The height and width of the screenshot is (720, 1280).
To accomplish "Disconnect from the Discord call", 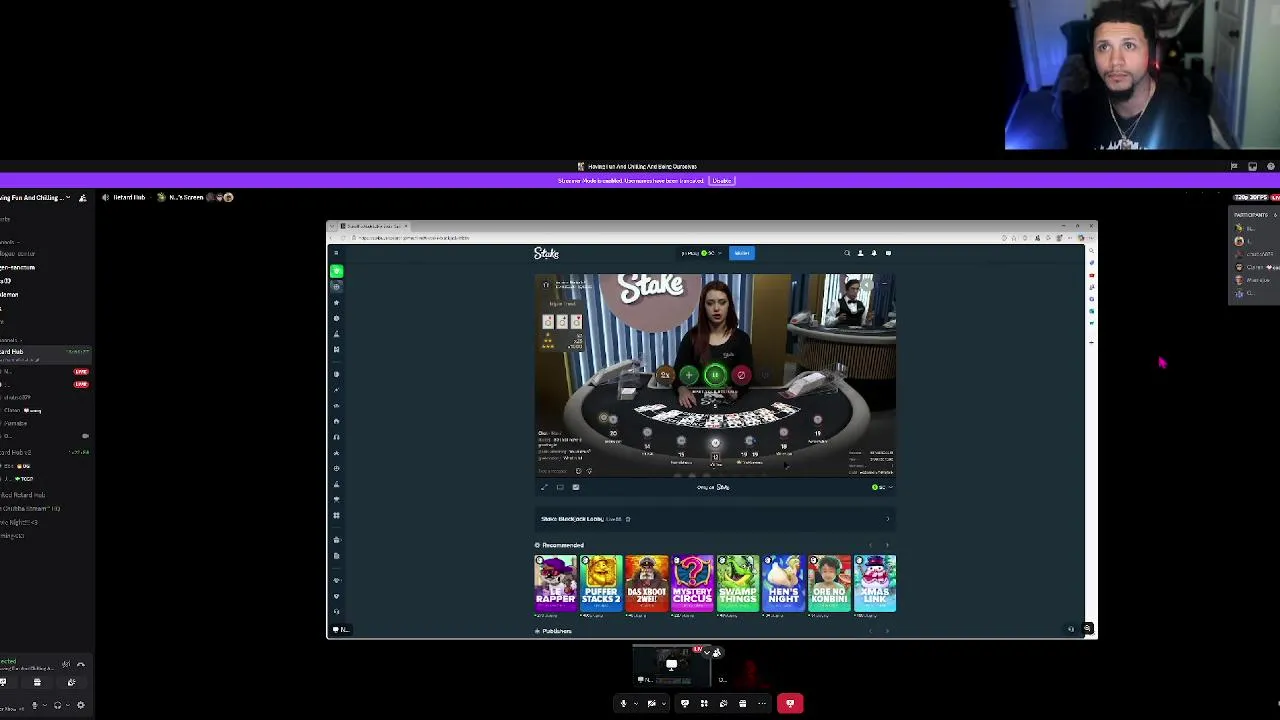I will click(790, 703).
